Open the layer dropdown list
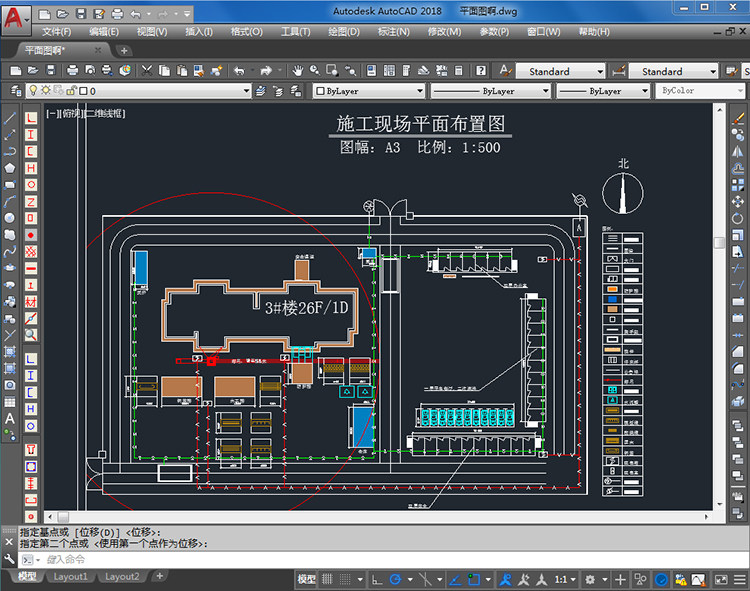The image size is (750, 591). (x=246, y=91)
